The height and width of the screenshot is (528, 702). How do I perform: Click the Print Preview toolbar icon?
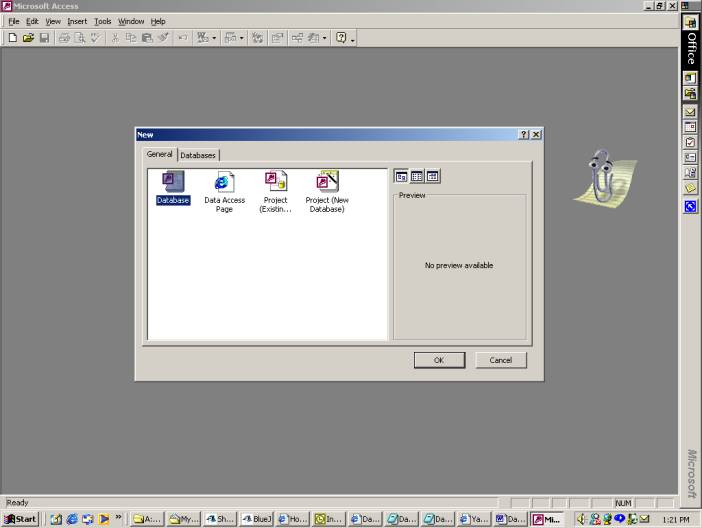pos(80,38)
